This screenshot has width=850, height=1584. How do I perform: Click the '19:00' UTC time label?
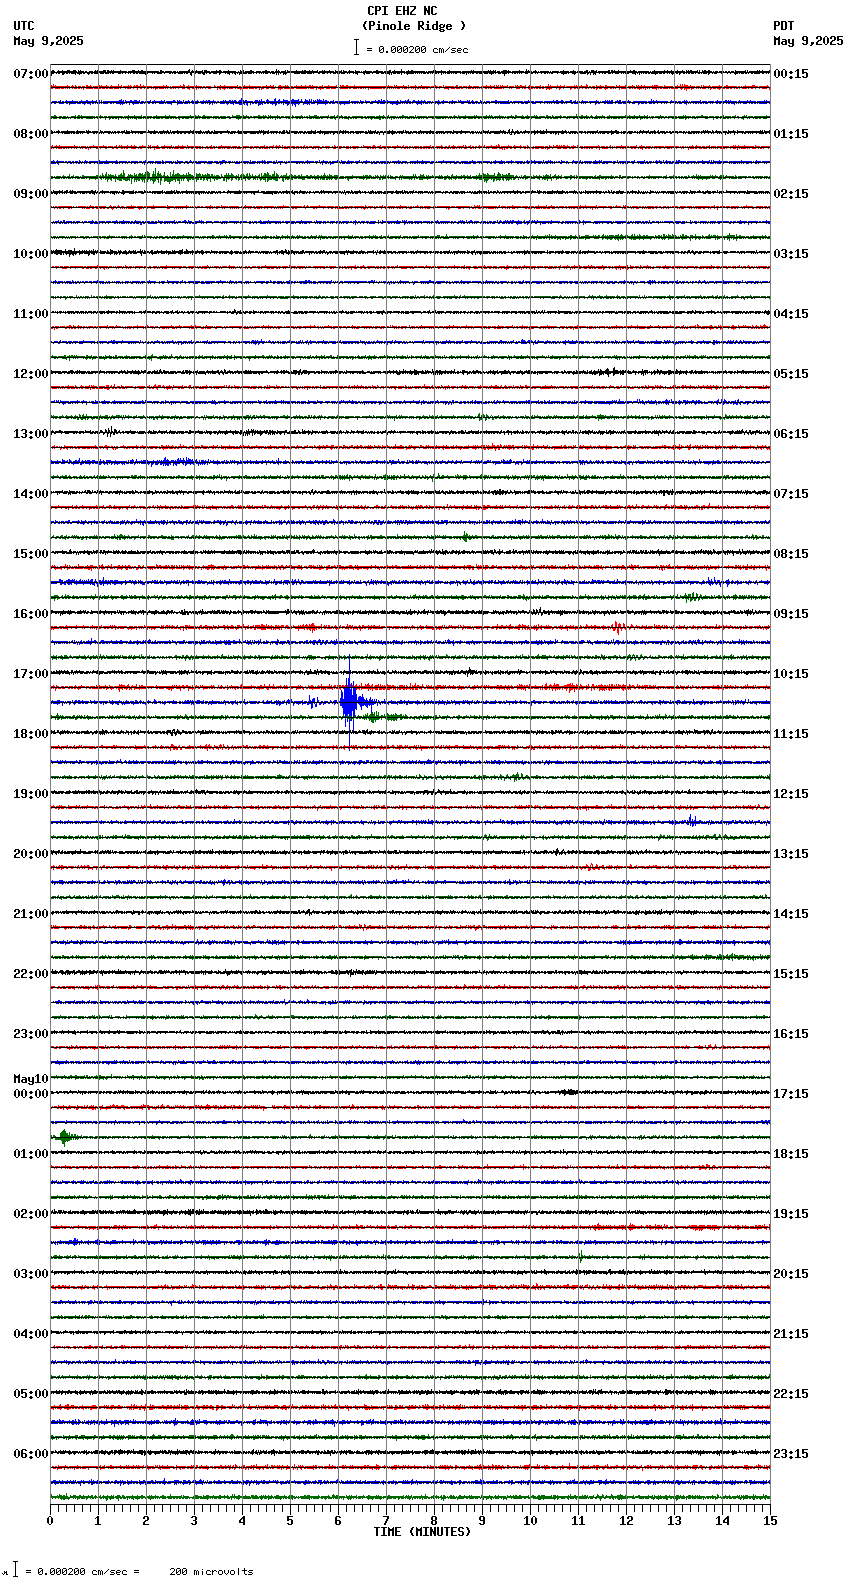pyautogui.click(x=31, y=794)
